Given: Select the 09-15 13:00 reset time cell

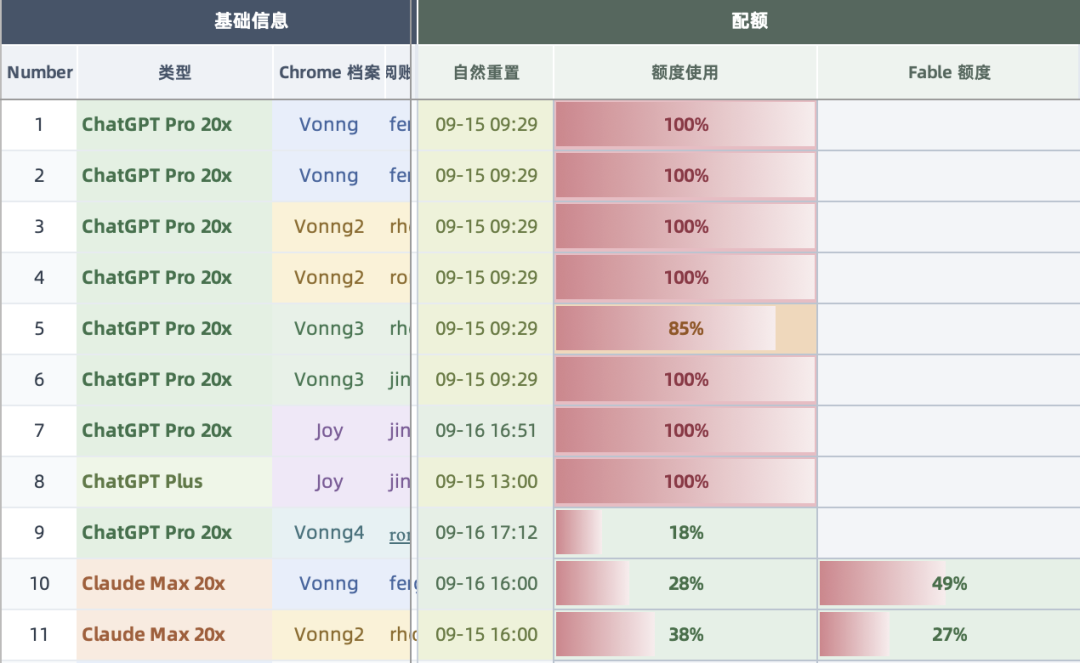Looking at the screenshot, I should (486, 481).
